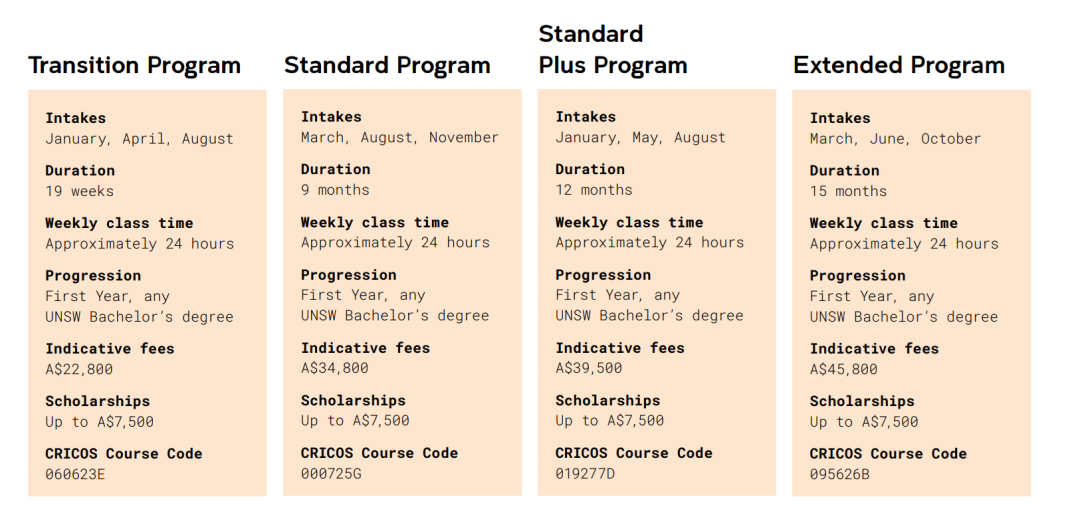Click the 19 weeks duration text
This screenshot has width=1080, height=514.
[x=80, y=191]
